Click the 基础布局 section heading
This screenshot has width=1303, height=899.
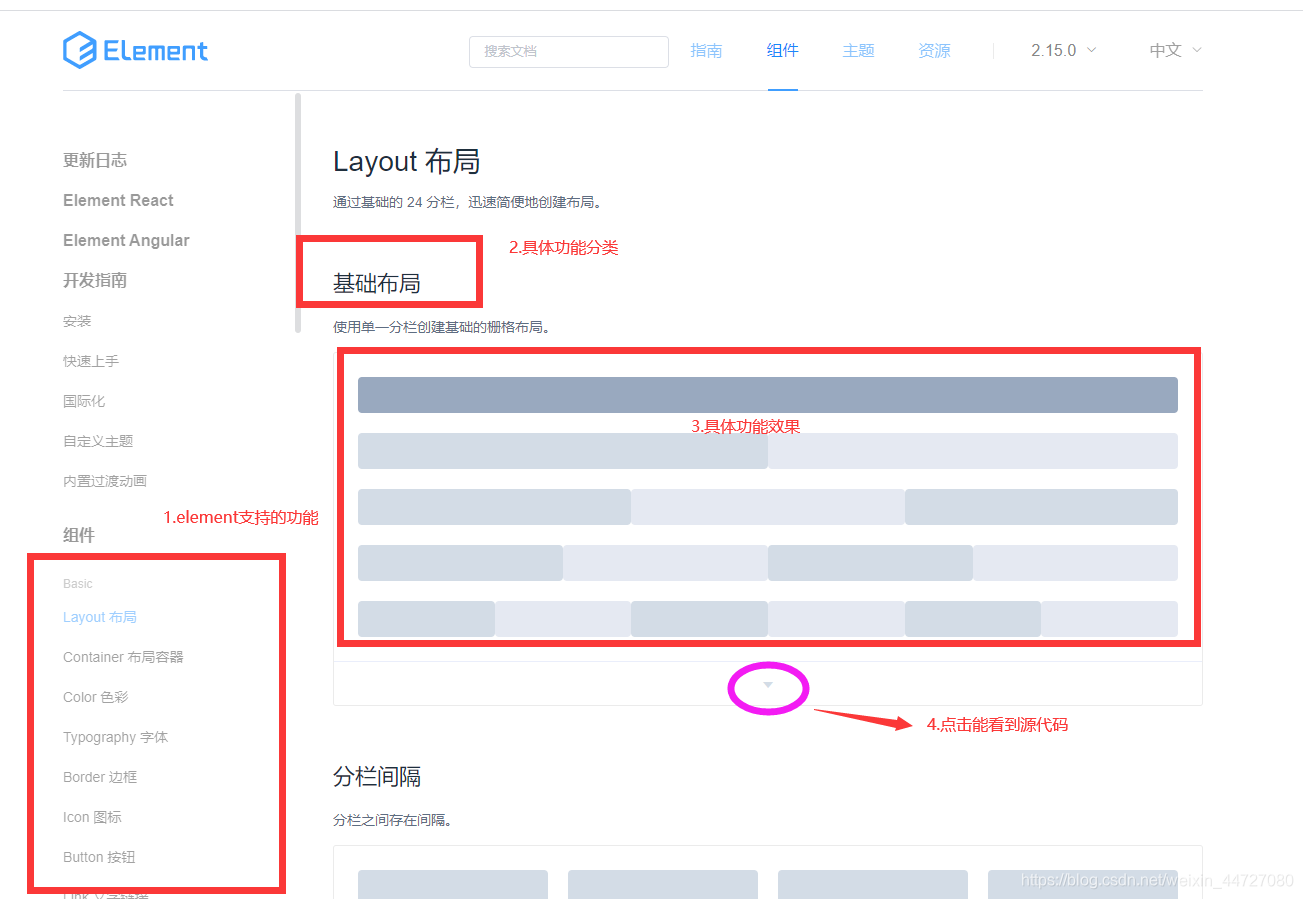coord(377,284)
